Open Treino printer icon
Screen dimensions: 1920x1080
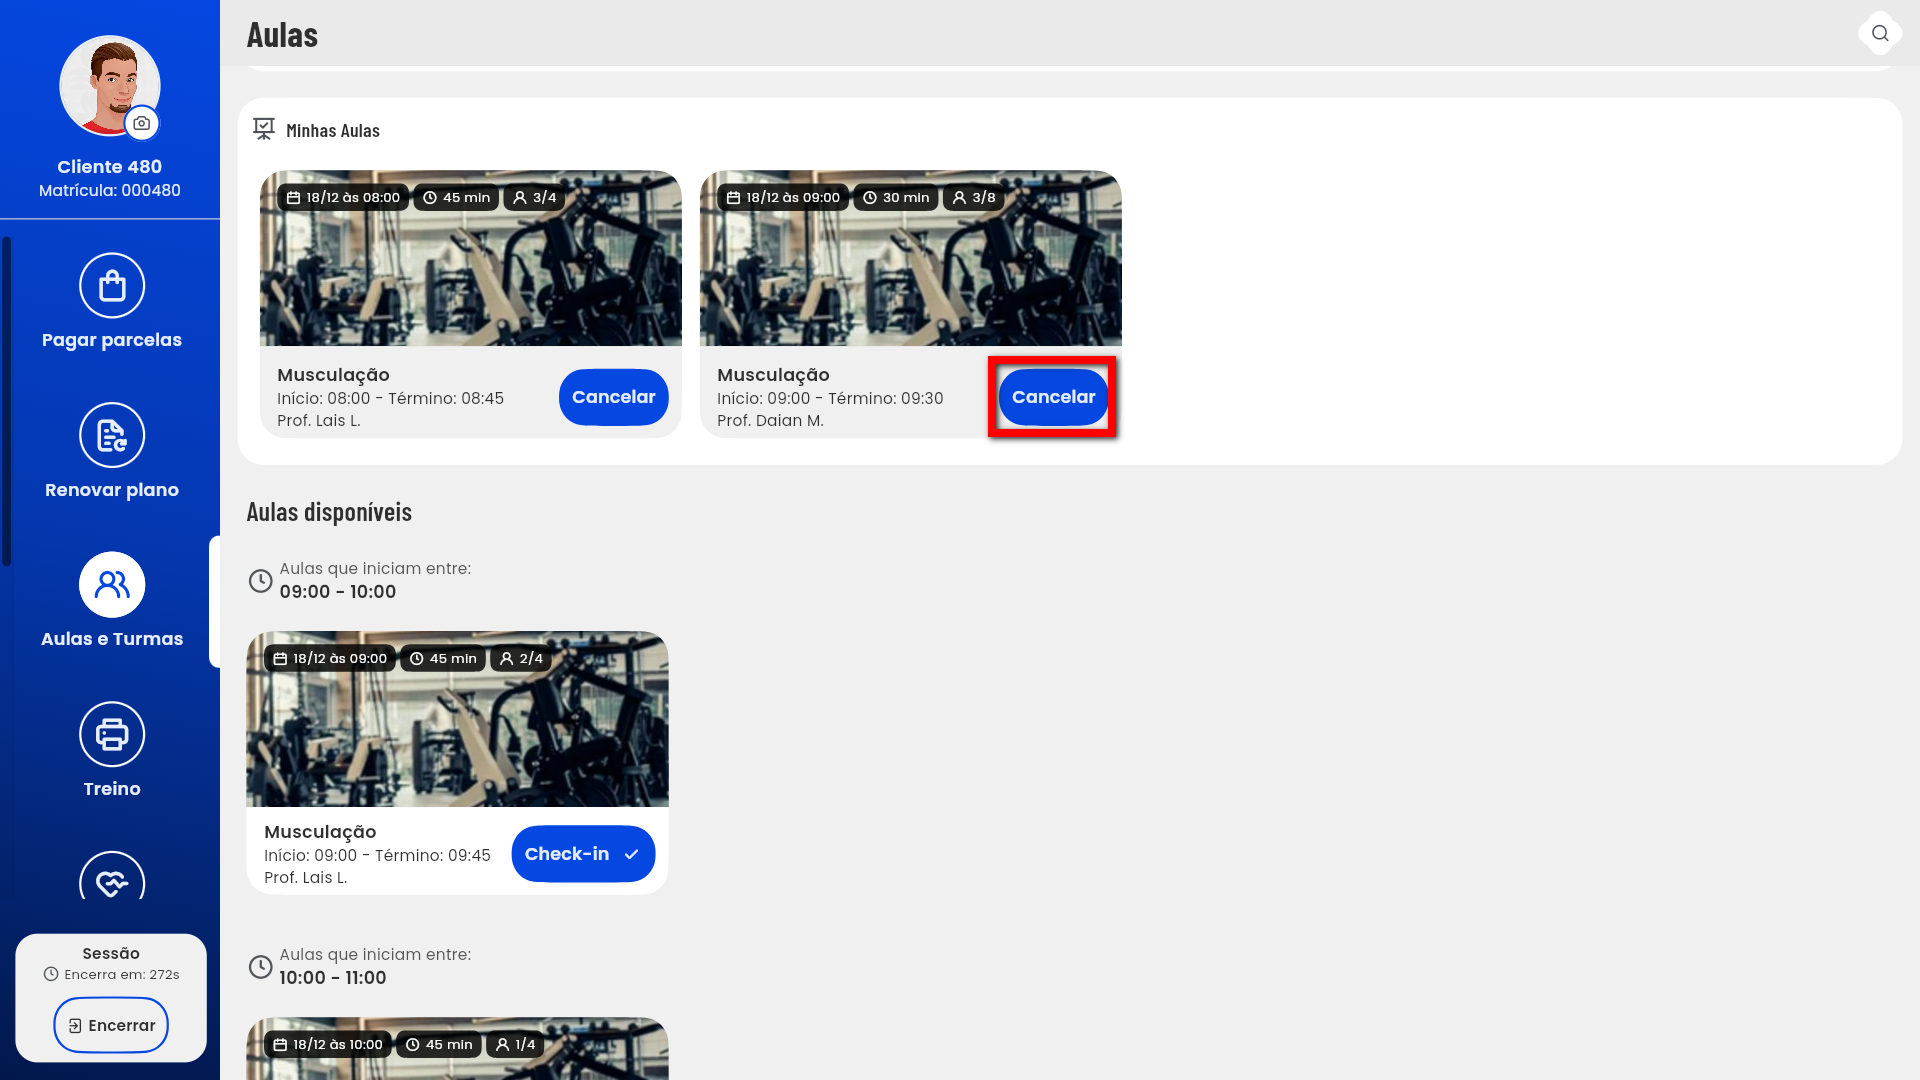click(x=112, y=735)
